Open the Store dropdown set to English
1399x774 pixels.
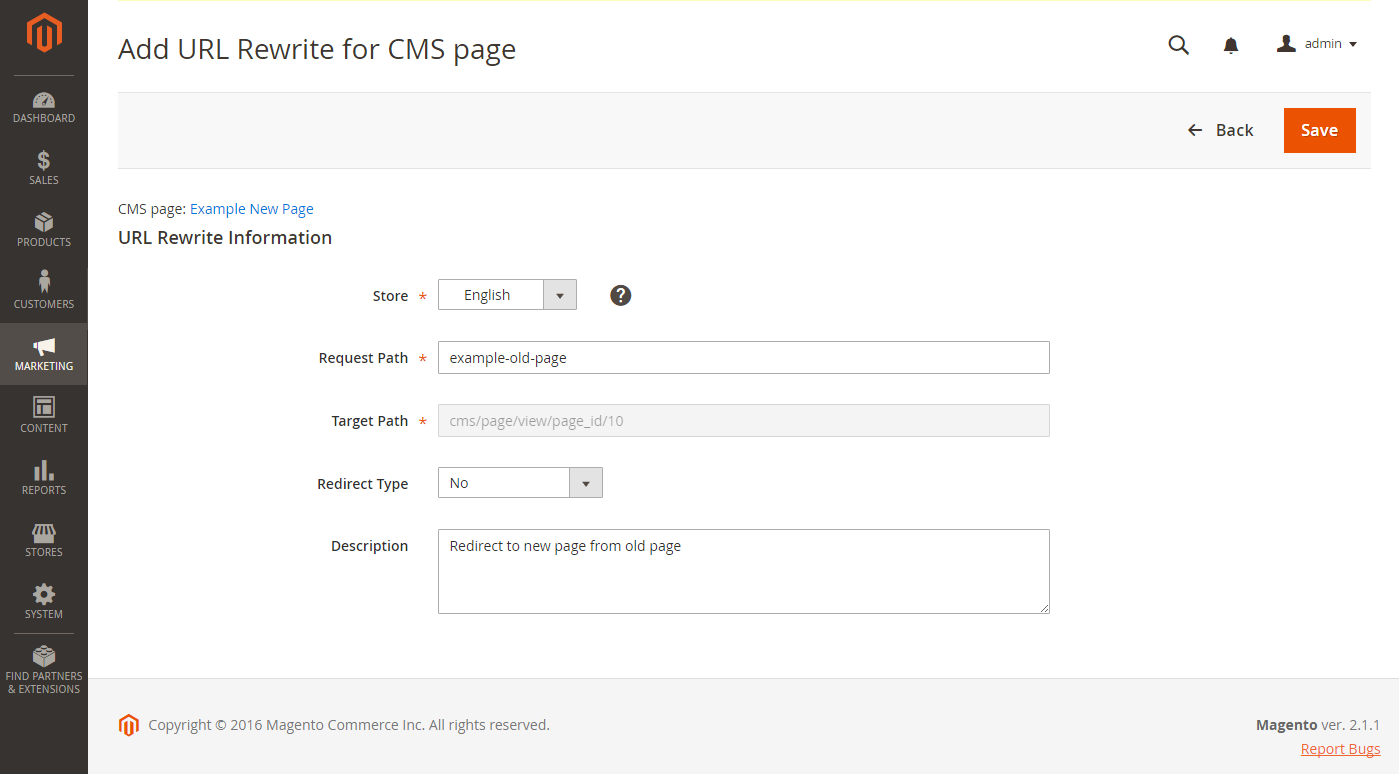(507, 295)
